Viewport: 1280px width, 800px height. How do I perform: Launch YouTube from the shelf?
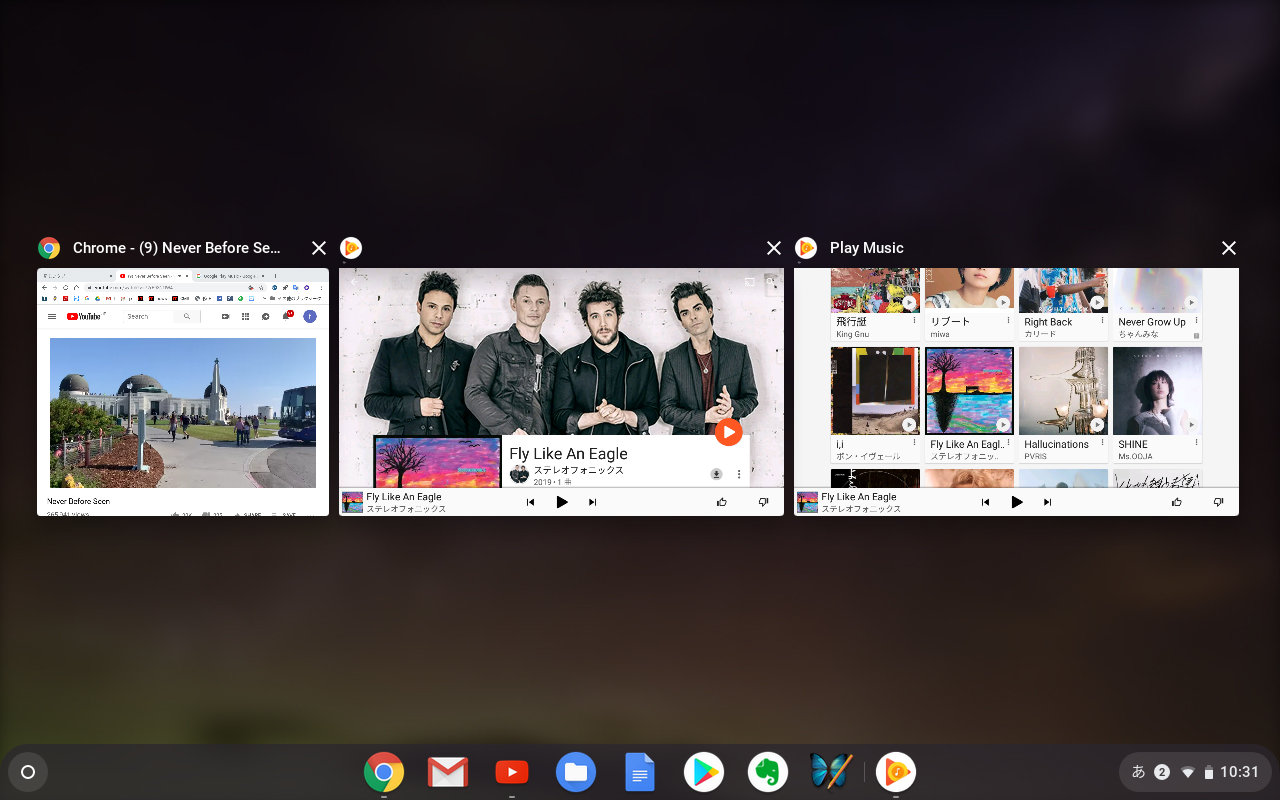coord(511,771)
